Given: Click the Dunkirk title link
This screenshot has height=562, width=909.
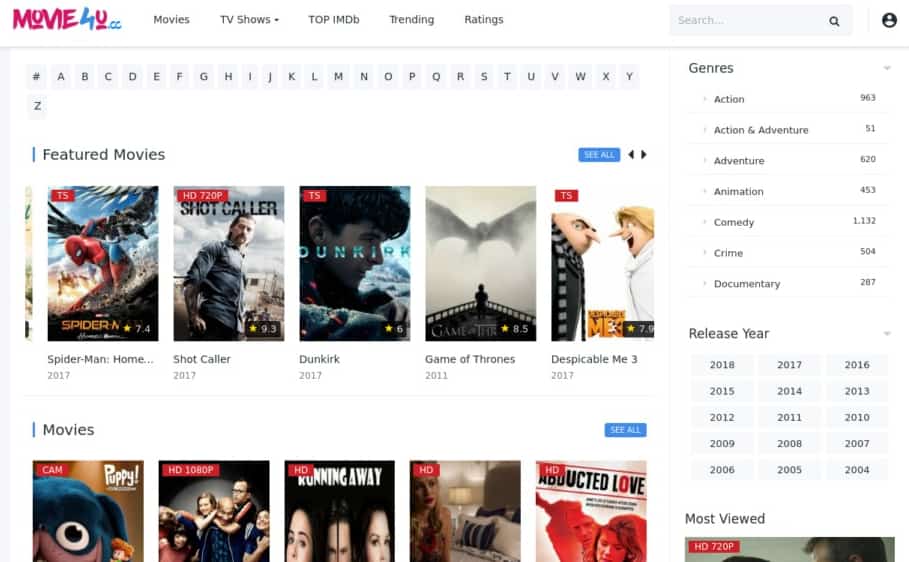Looking at the screenshot, I should 319,359.
